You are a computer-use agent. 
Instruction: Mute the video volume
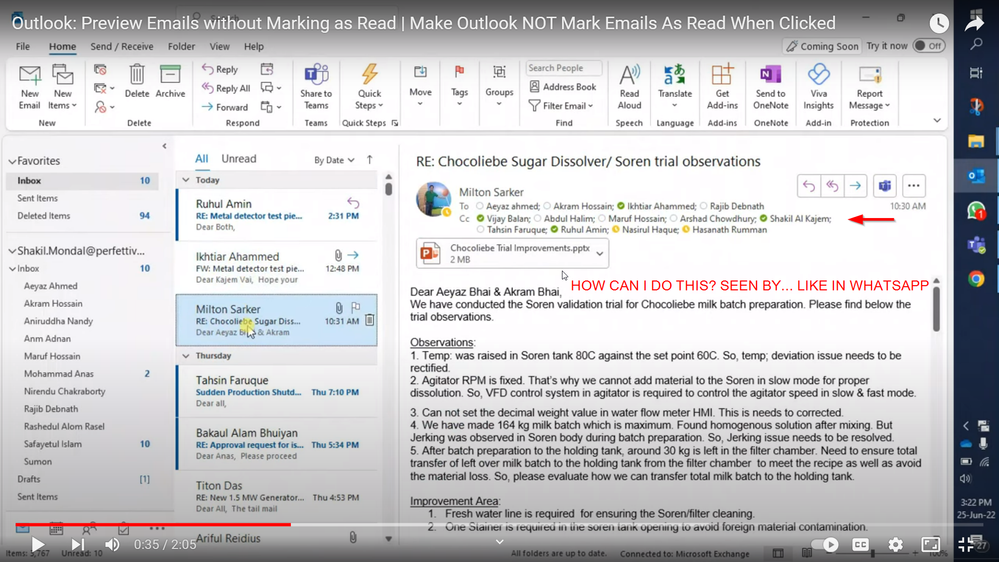pyautogui.click(x=113, y=545)
